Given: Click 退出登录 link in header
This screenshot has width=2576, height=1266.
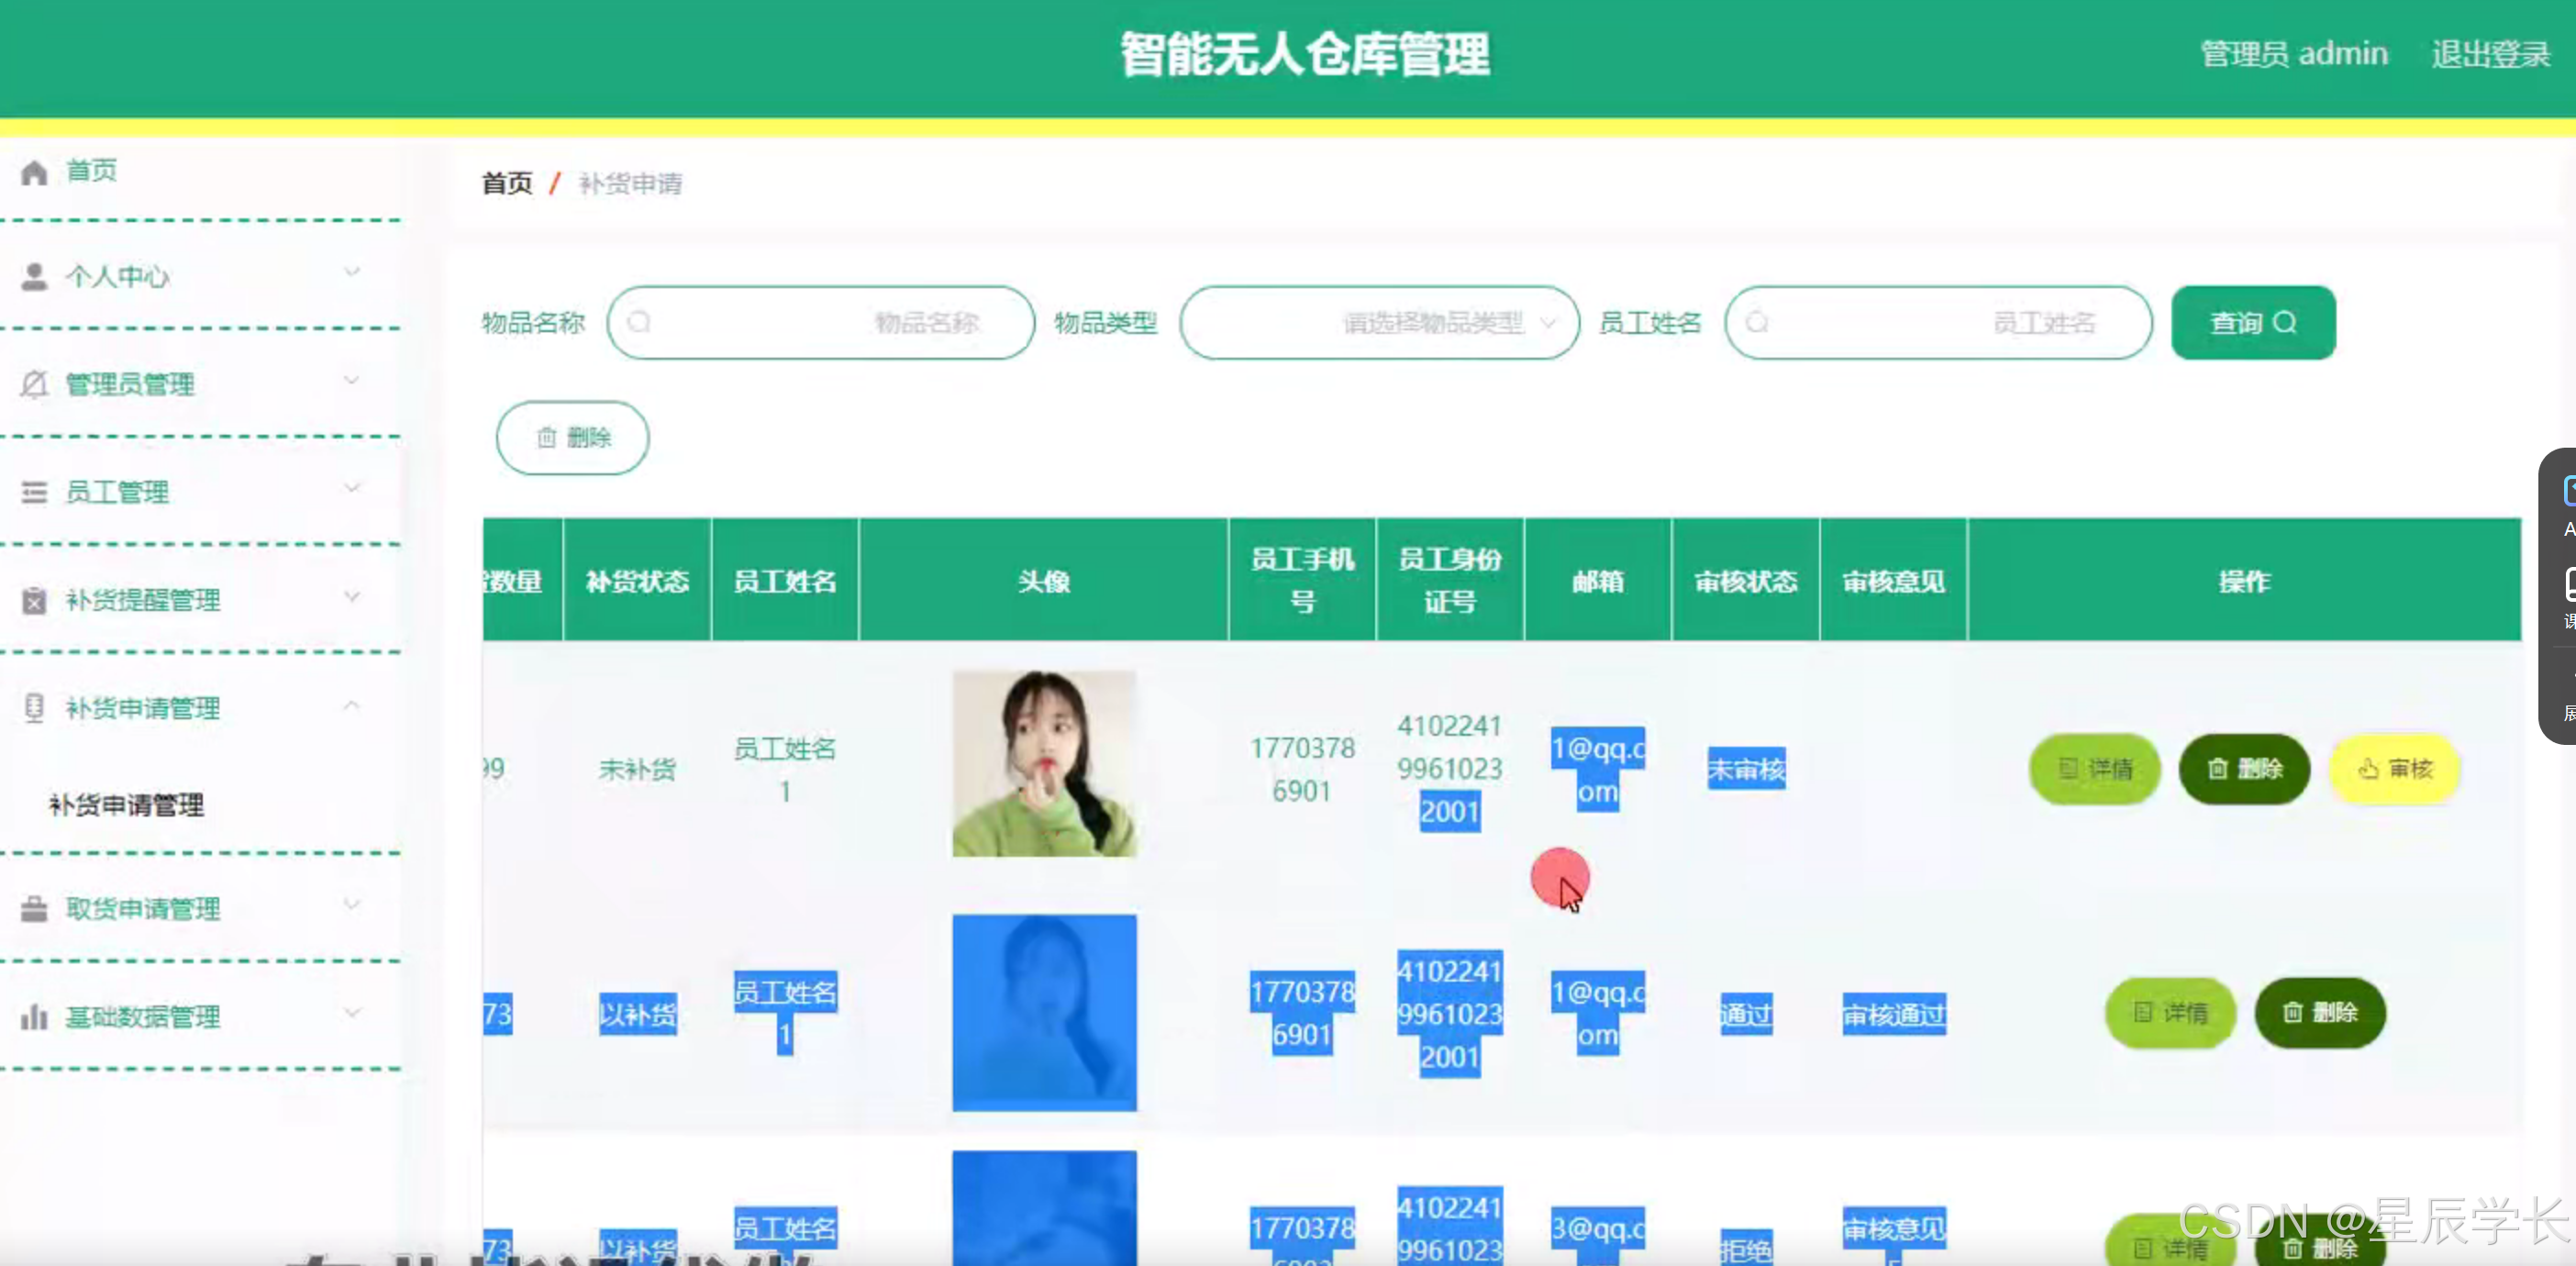Looking at the screenshot, I should click(x=2490, y=54).
